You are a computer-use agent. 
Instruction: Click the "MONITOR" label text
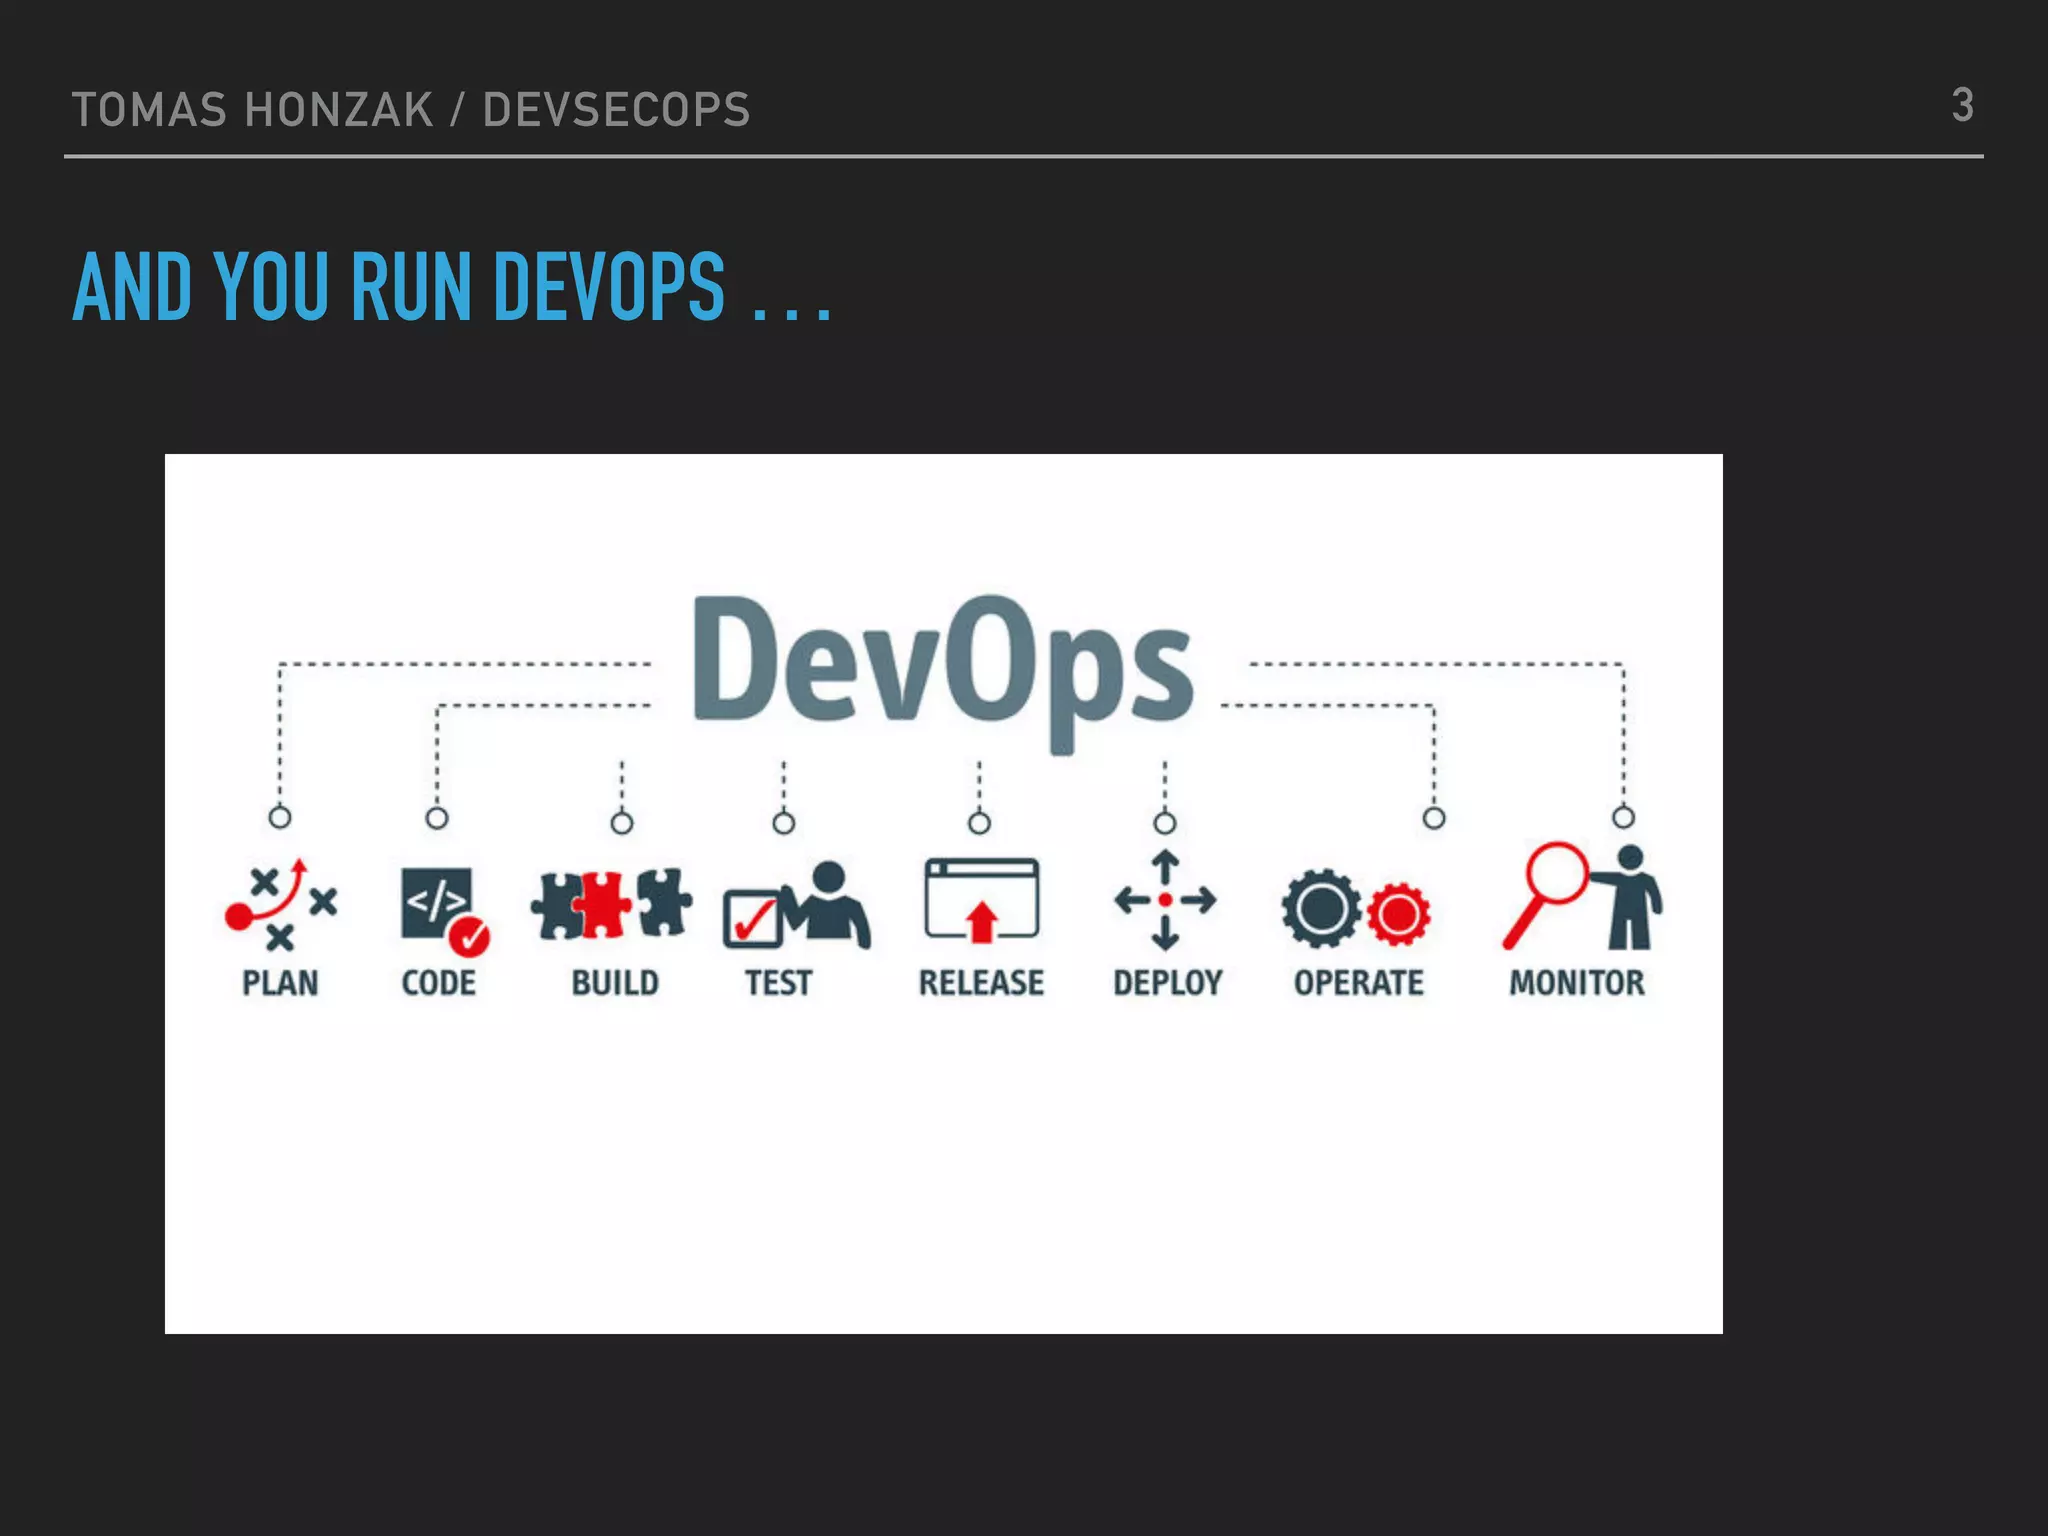click(x=1577, y=983)
